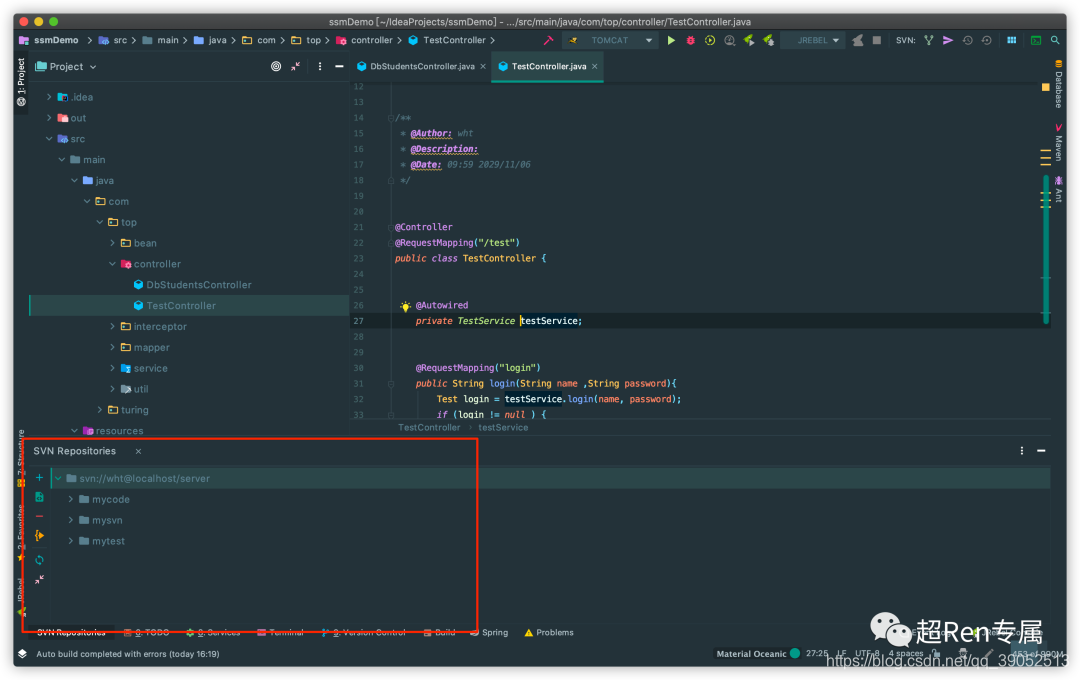The height and width of the screenshot is (680, 1080).
Task: Commit changes with SVN arrow icon
Action: 948,41
